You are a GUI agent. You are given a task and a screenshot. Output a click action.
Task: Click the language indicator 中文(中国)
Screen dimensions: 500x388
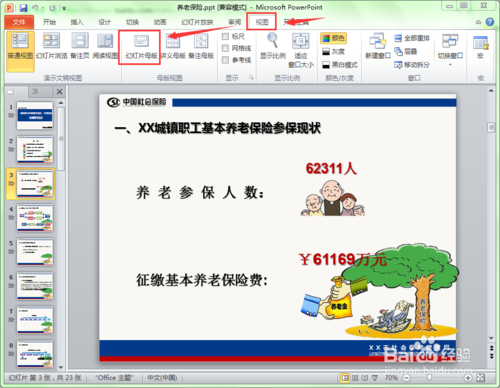click(x=162, y=378)
